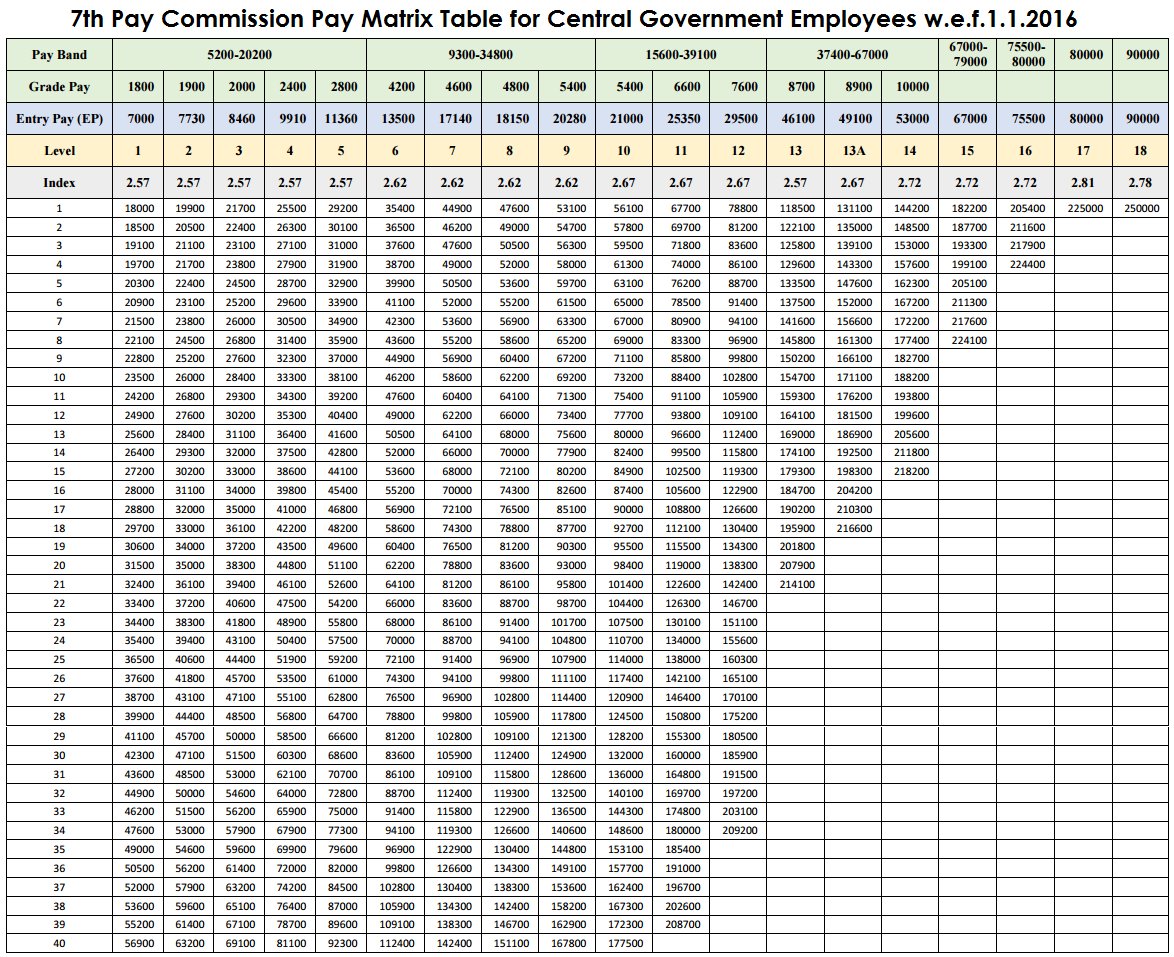
Task: Click pay band cell '37400-67000'
Action: pos(852,55)
